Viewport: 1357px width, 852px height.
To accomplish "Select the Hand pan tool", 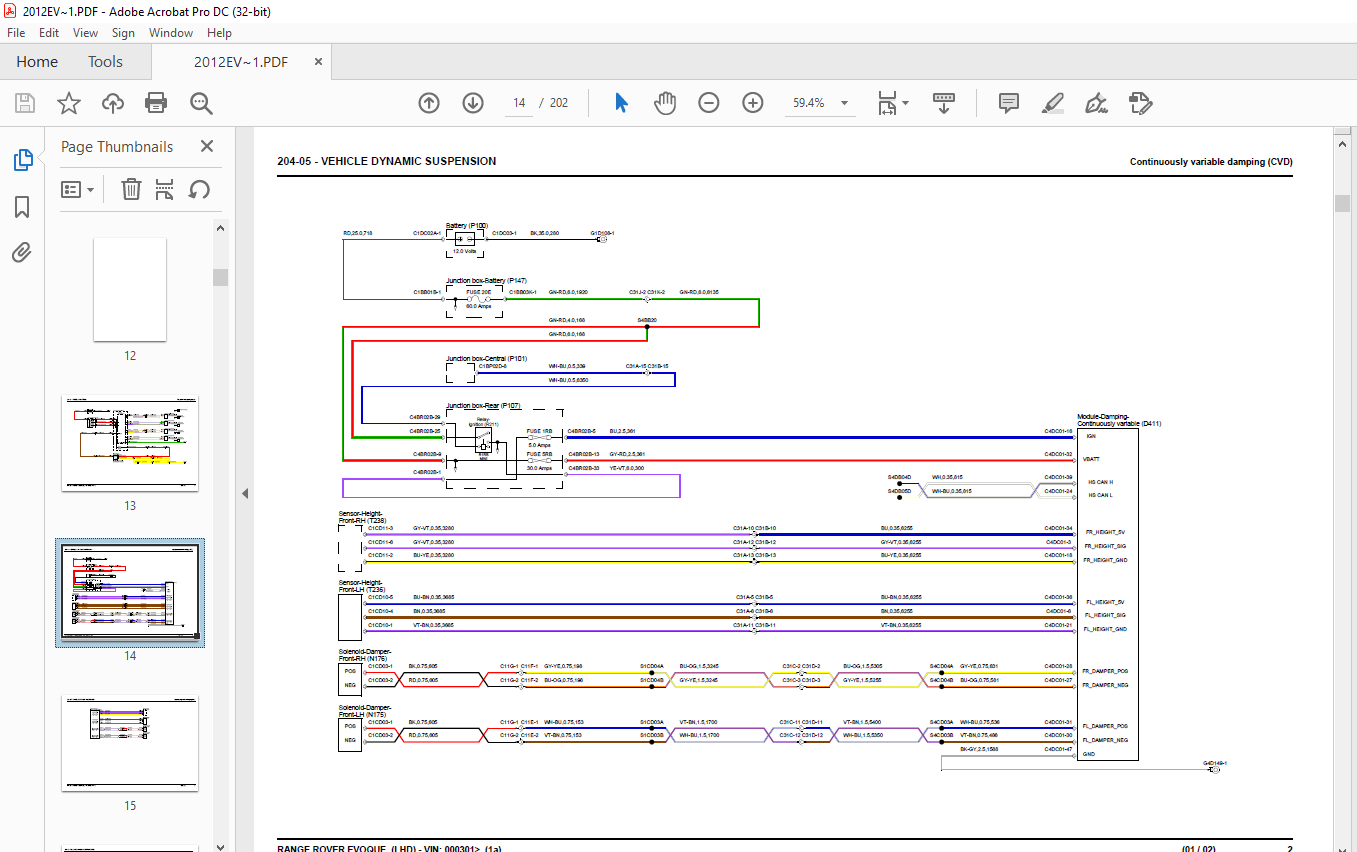I will click(665, 103).
